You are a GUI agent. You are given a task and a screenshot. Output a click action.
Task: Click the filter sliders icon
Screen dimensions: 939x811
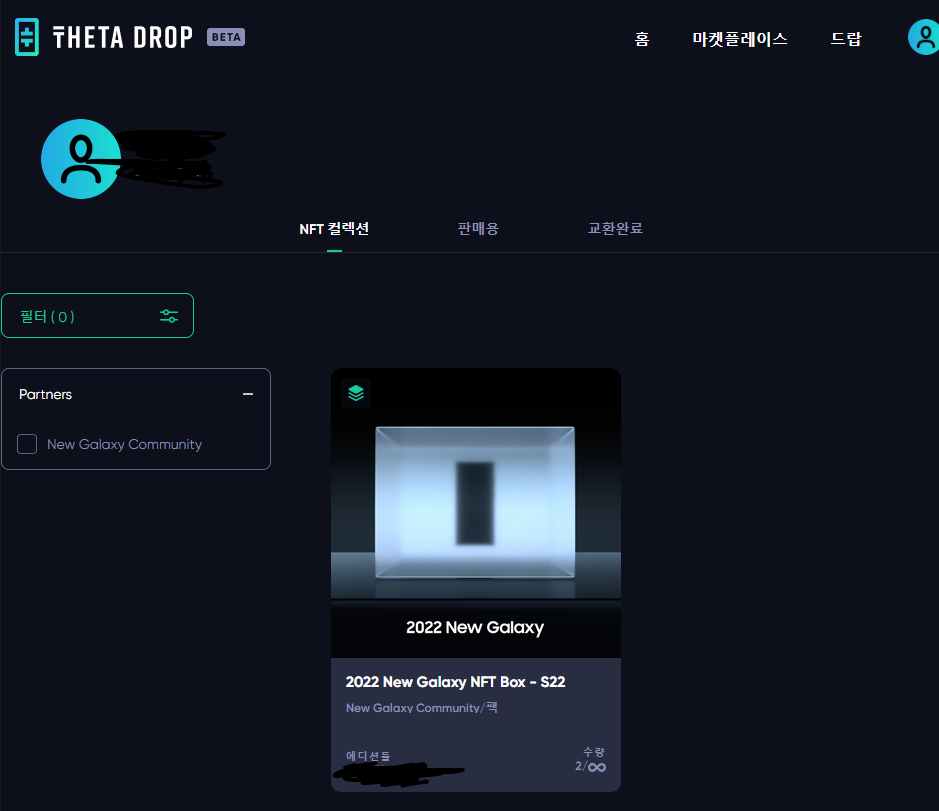click(x=169, y=316)
